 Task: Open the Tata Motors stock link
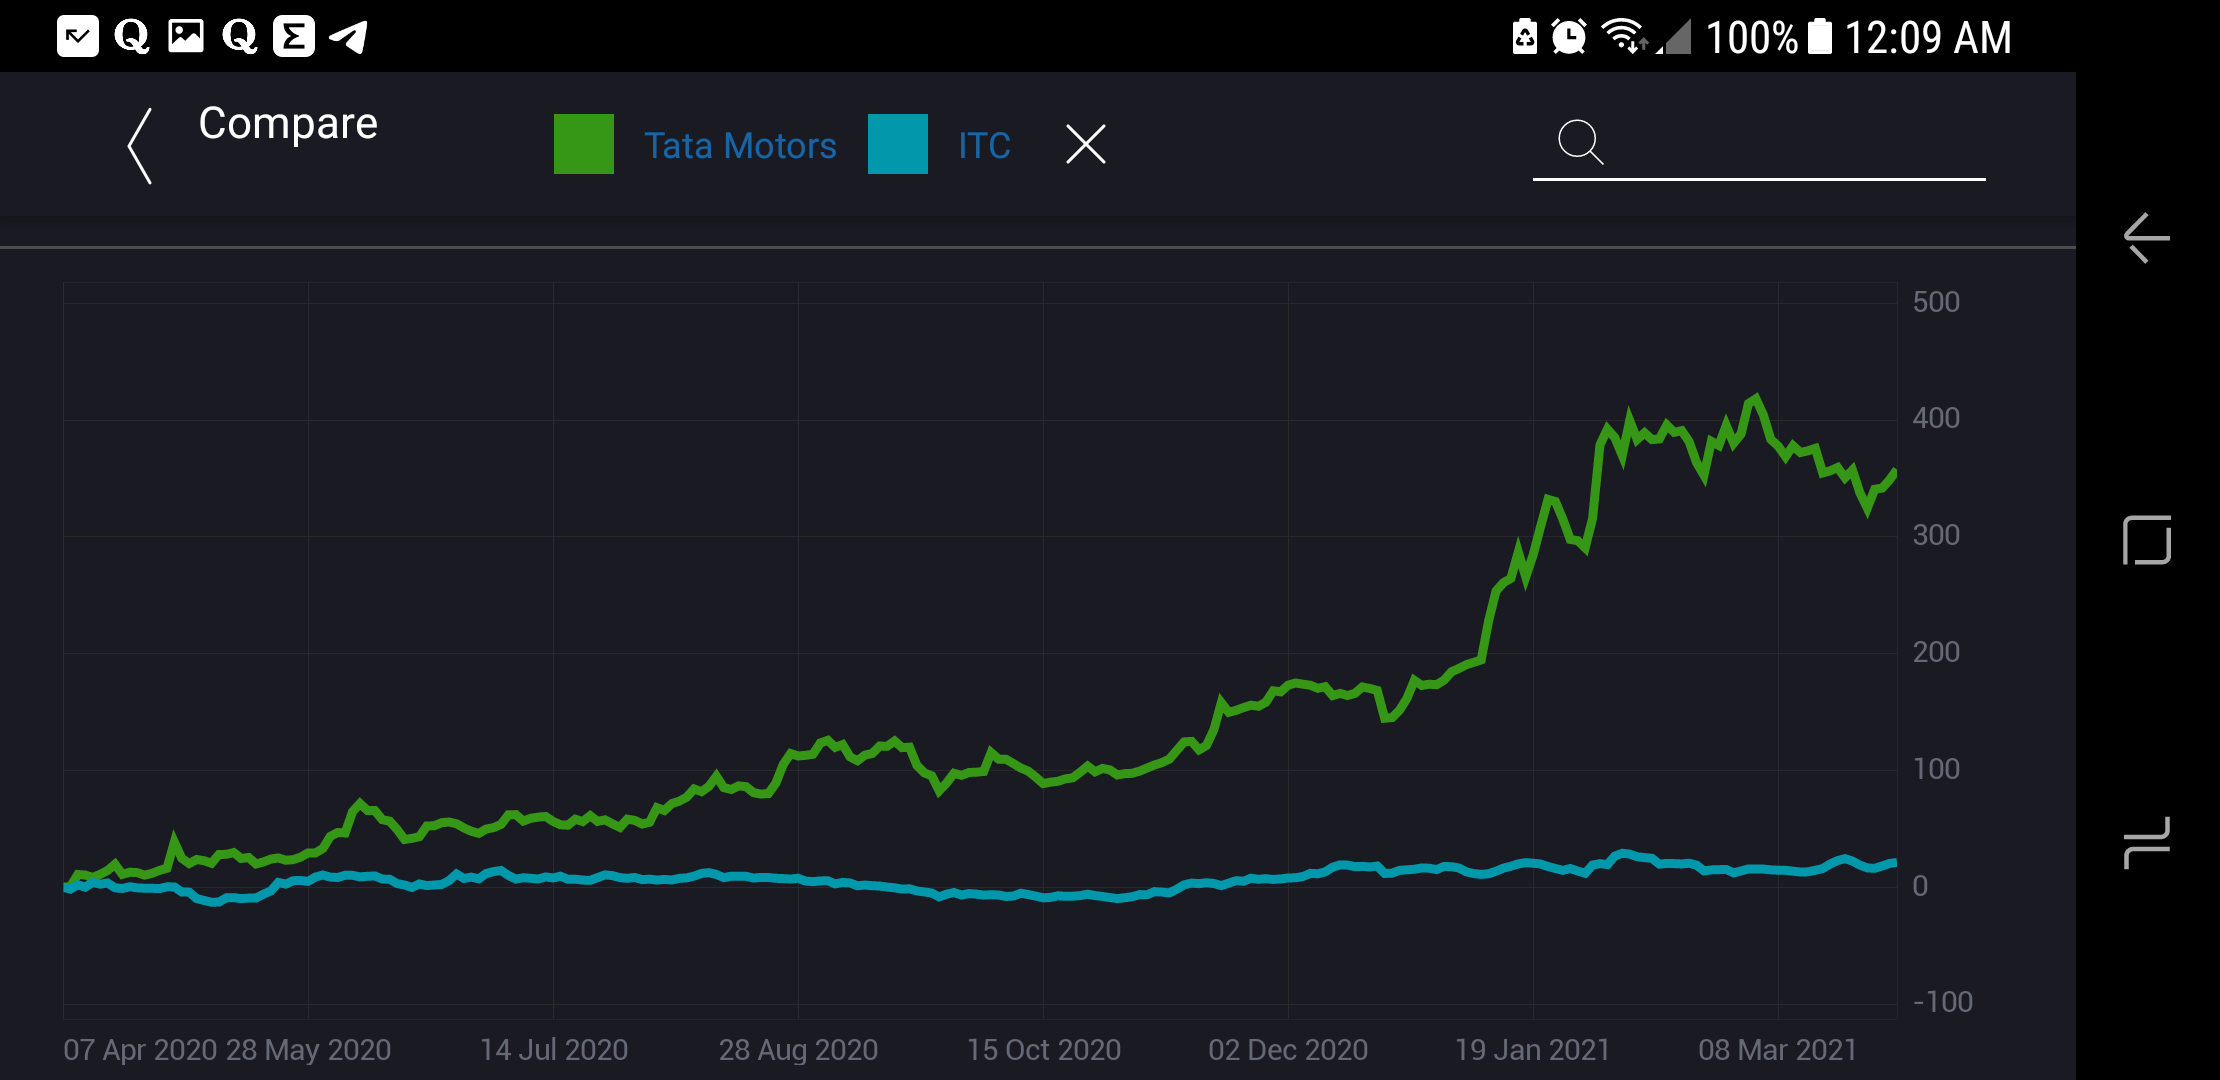(x=740, y=146)
